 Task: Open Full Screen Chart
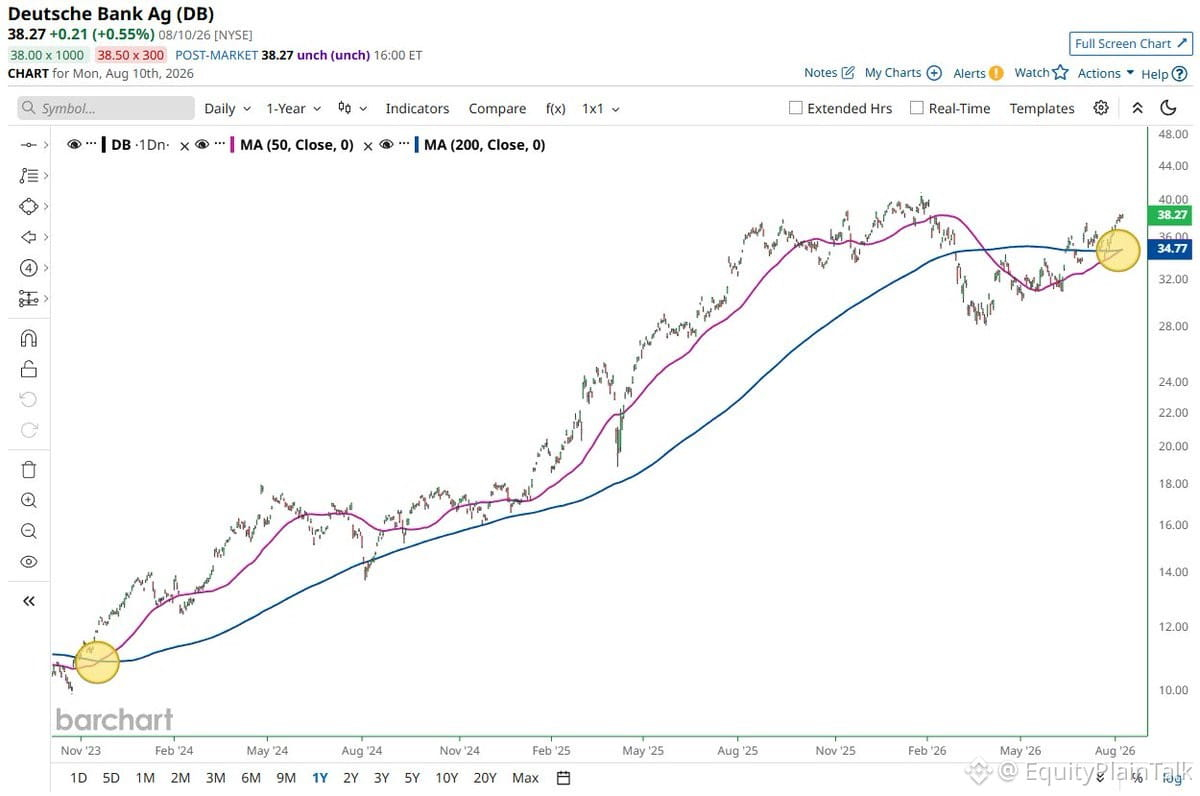click(x=1130, y=44)
